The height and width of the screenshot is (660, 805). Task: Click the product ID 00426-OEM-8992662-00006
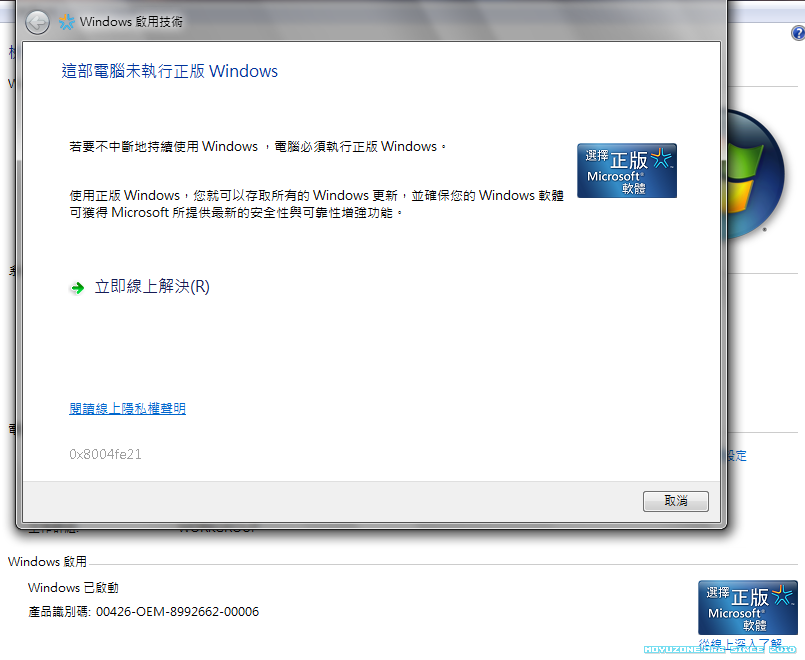[178, 612]
